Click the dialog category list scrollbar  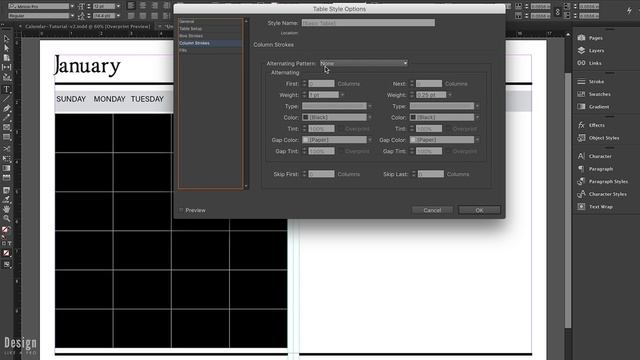[246, 104]
